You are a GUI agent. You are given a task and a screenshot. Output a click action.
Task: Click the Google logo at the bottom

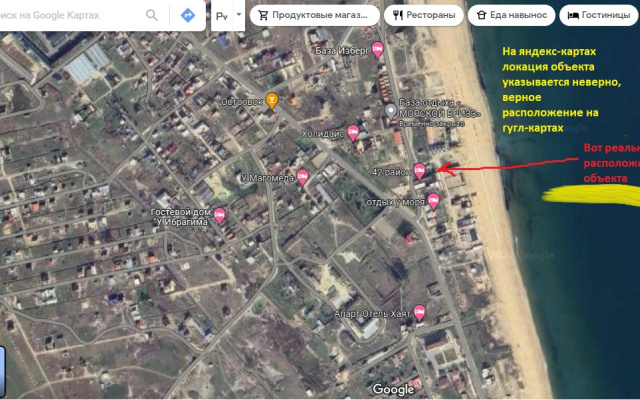tap(393, 390)
